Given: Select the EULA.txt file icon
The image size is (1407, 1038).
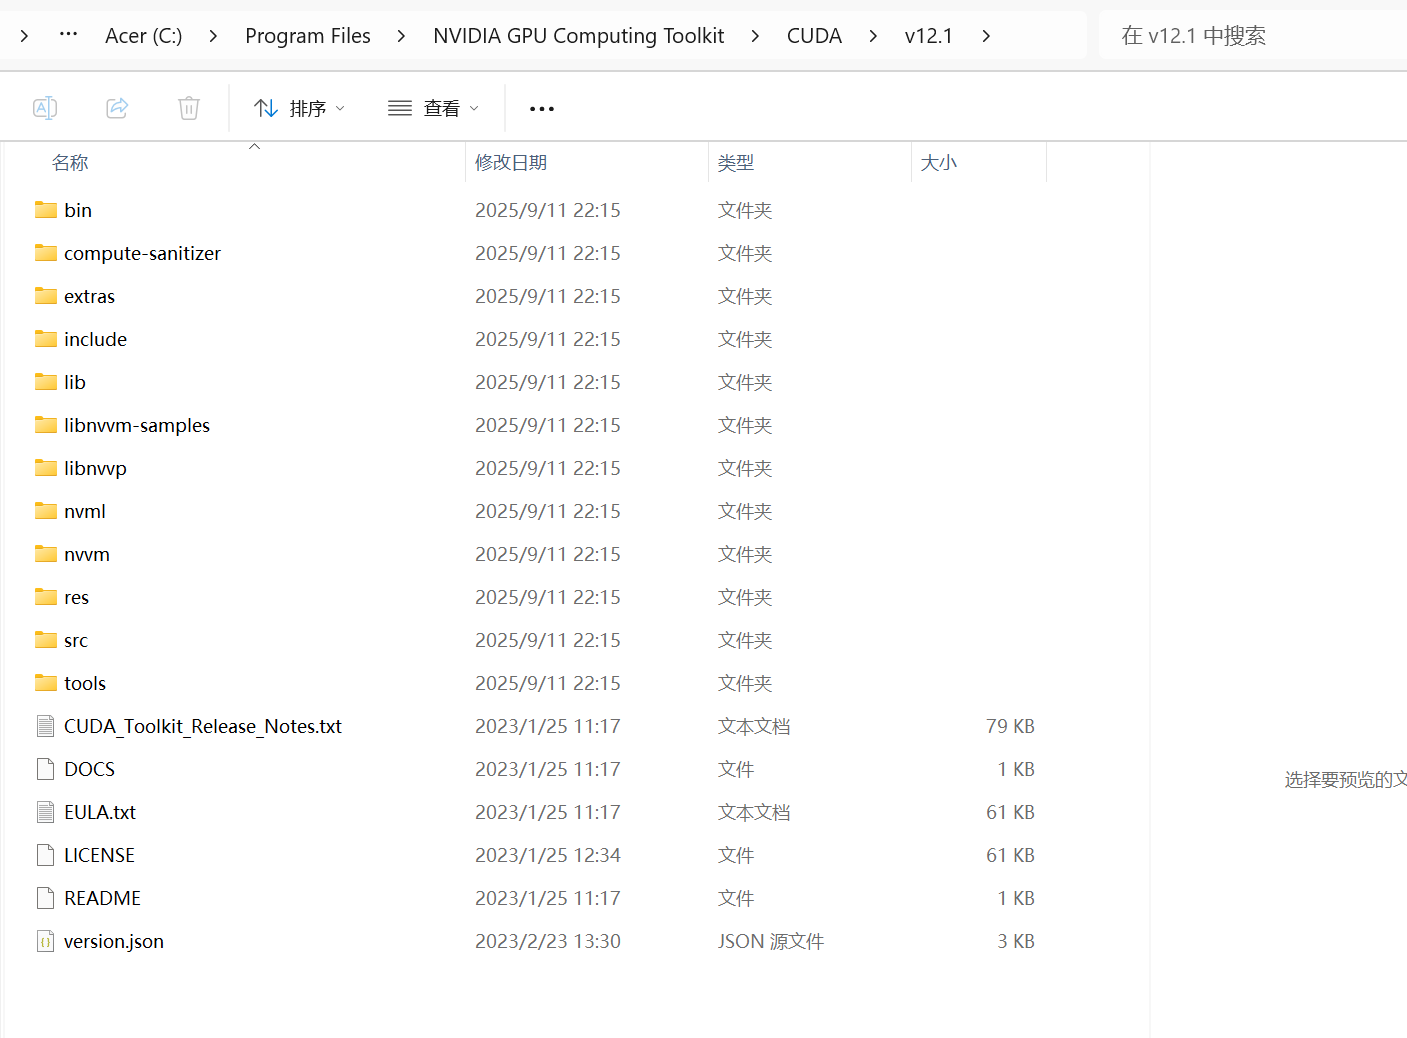Looking at the screenshot, I should pos(45,812).
